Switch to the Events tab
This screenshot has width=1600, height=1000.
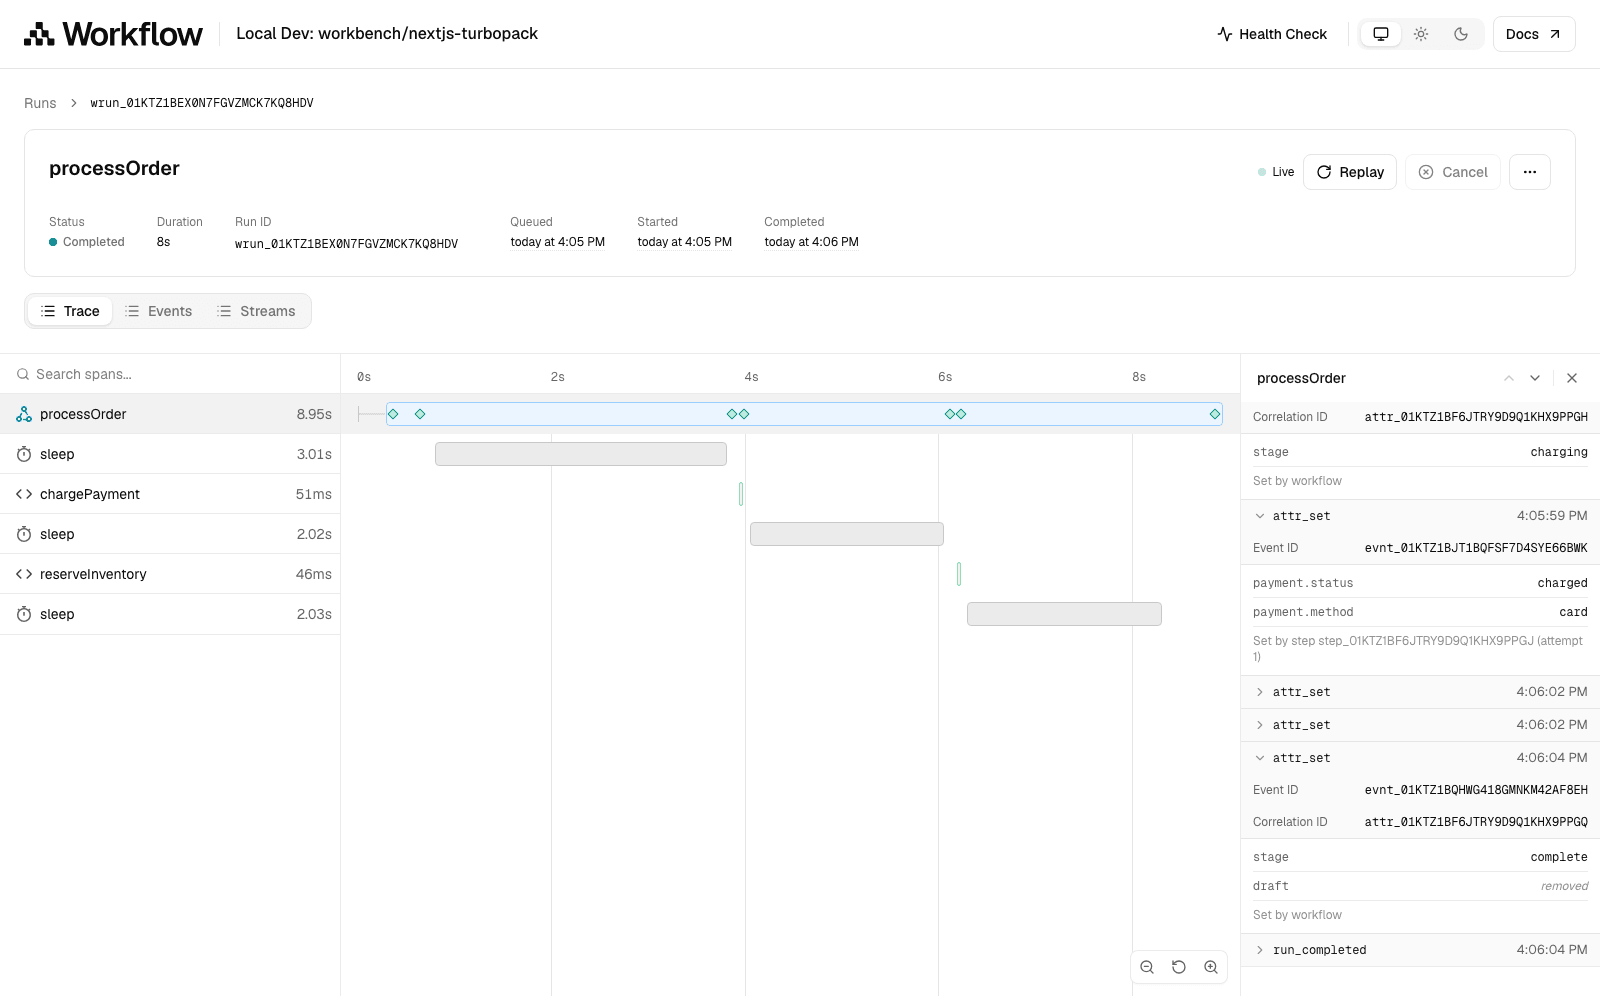coord(158,311)
